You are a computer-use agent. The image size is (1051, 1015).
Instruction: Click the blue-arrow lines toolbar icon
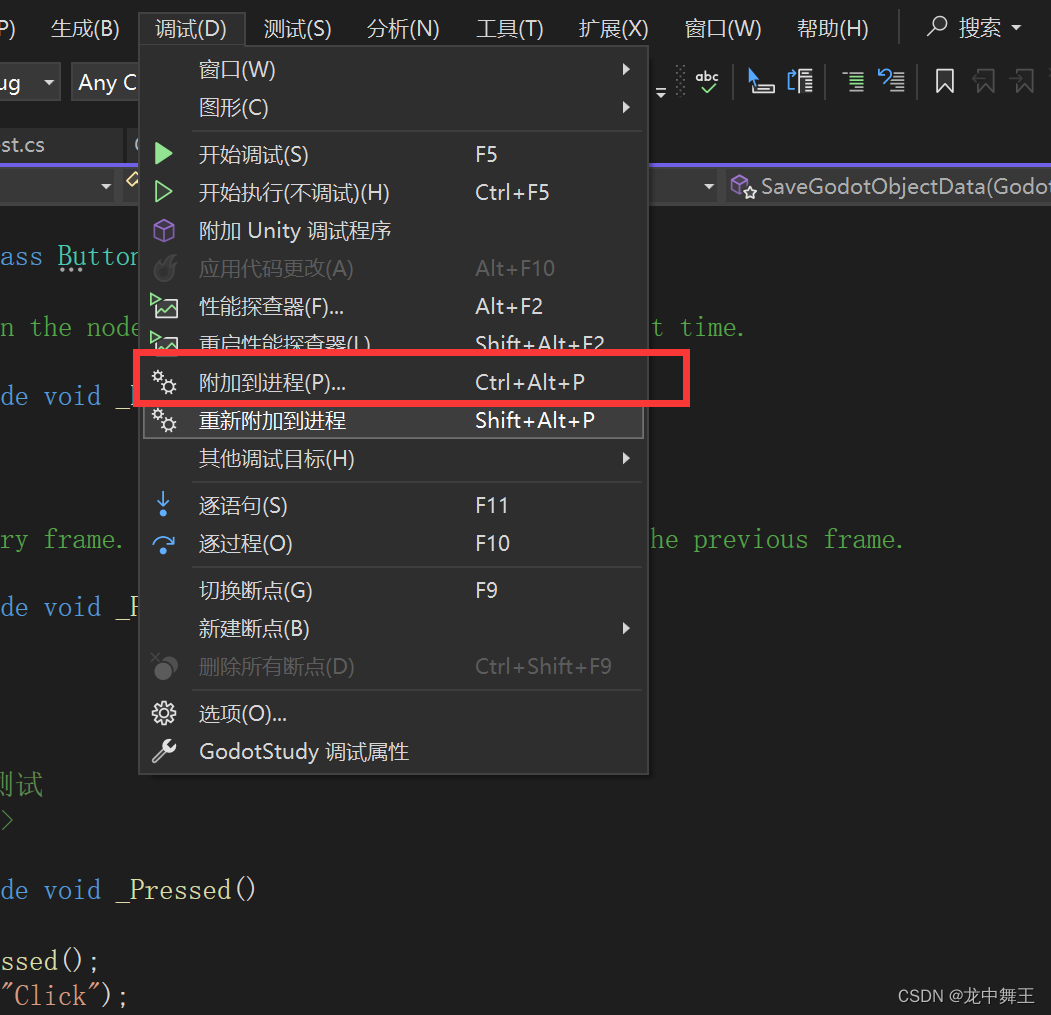[x=891, y=82]
